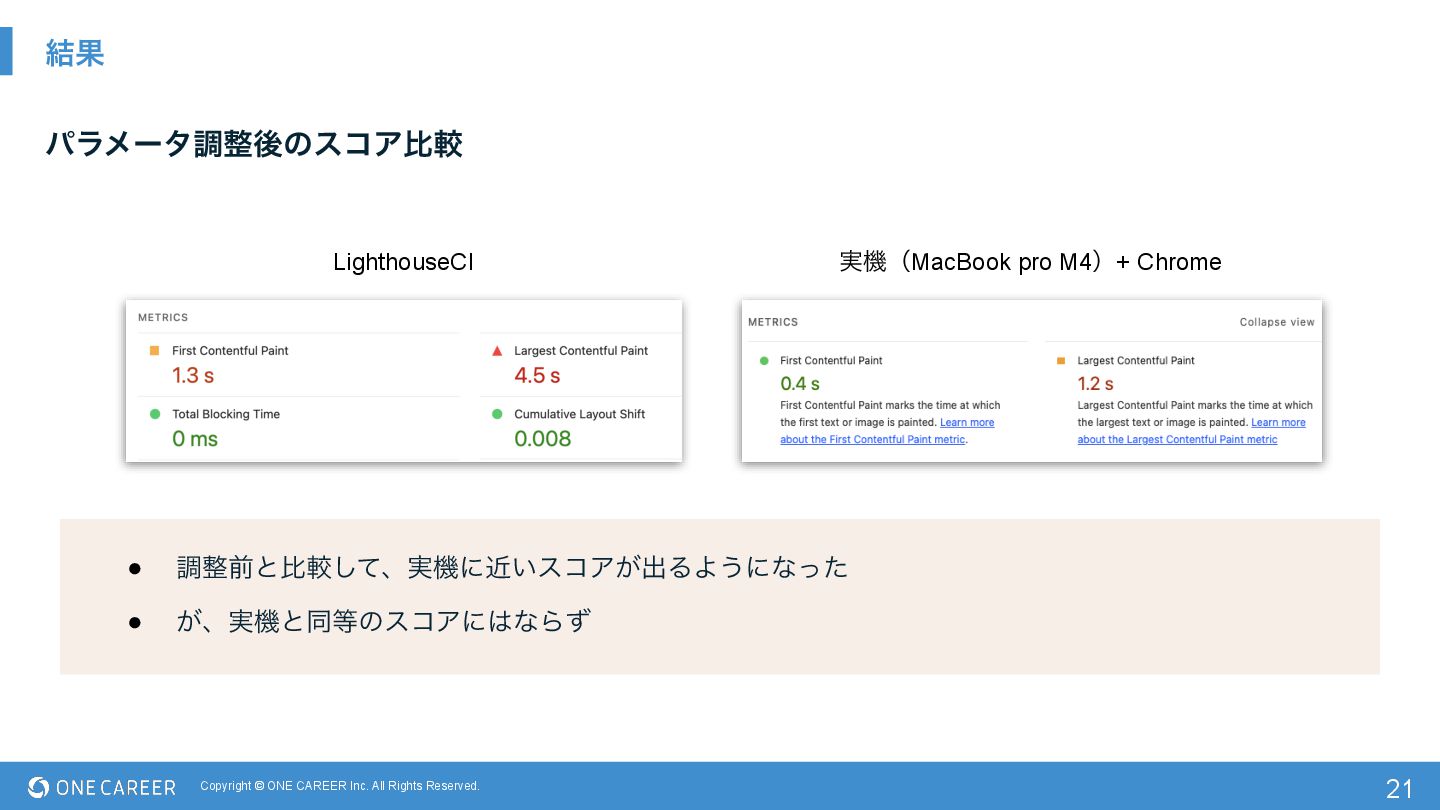Select the slide title 結果
The height and width of the screenshot is (810, 1440).
tap(75, 52)
